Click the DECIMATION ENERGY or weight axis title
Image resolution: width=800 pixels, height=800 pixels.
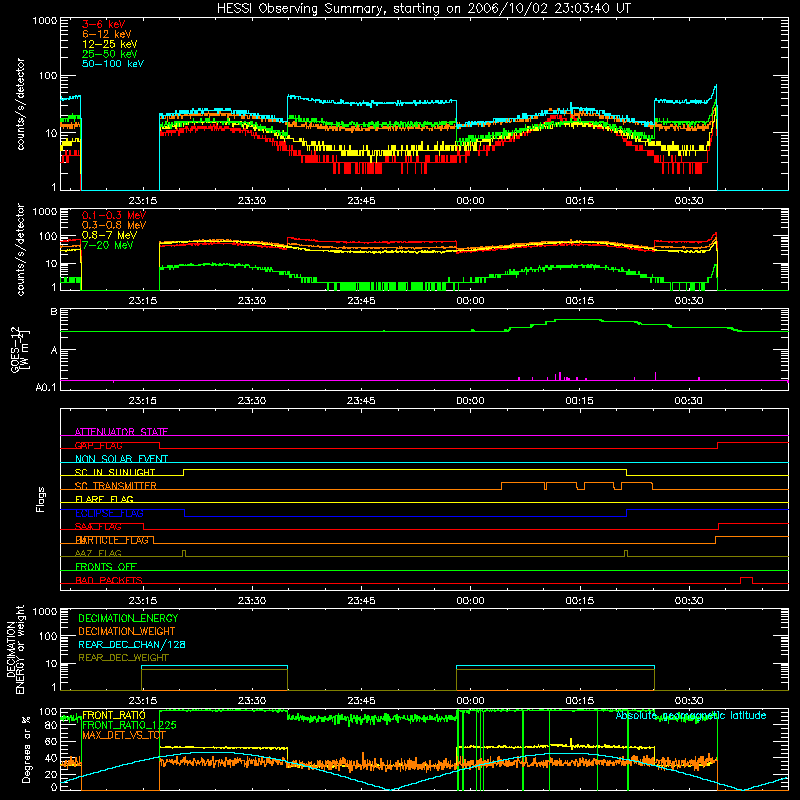(x=15, y=649)
